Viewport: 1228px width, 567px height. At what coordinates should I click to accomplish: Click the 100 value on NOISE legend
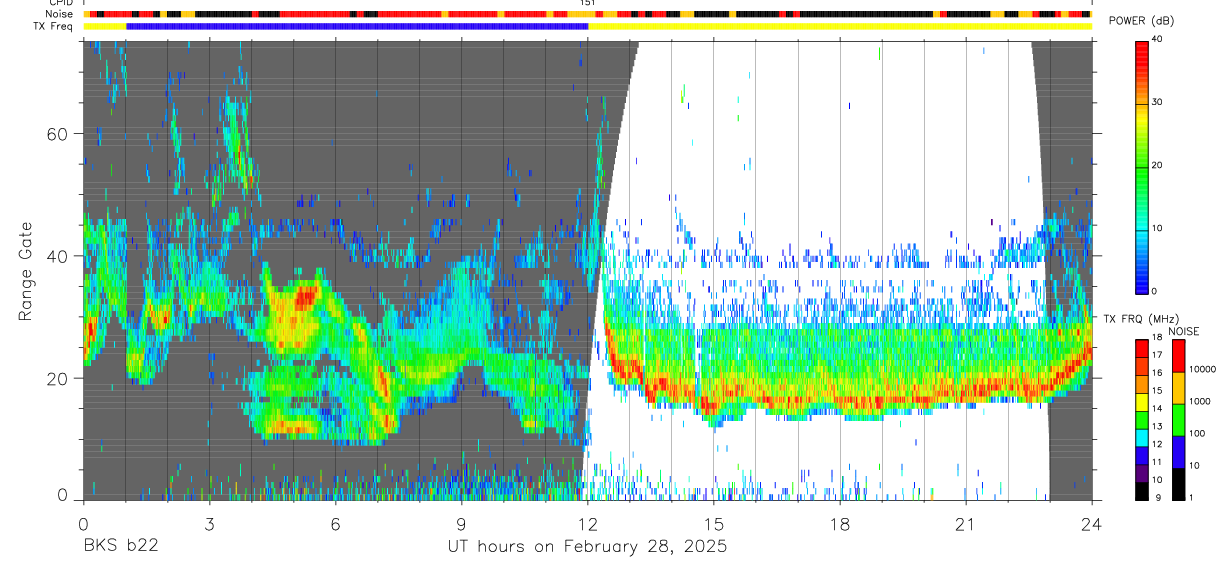pos(1196,433)
